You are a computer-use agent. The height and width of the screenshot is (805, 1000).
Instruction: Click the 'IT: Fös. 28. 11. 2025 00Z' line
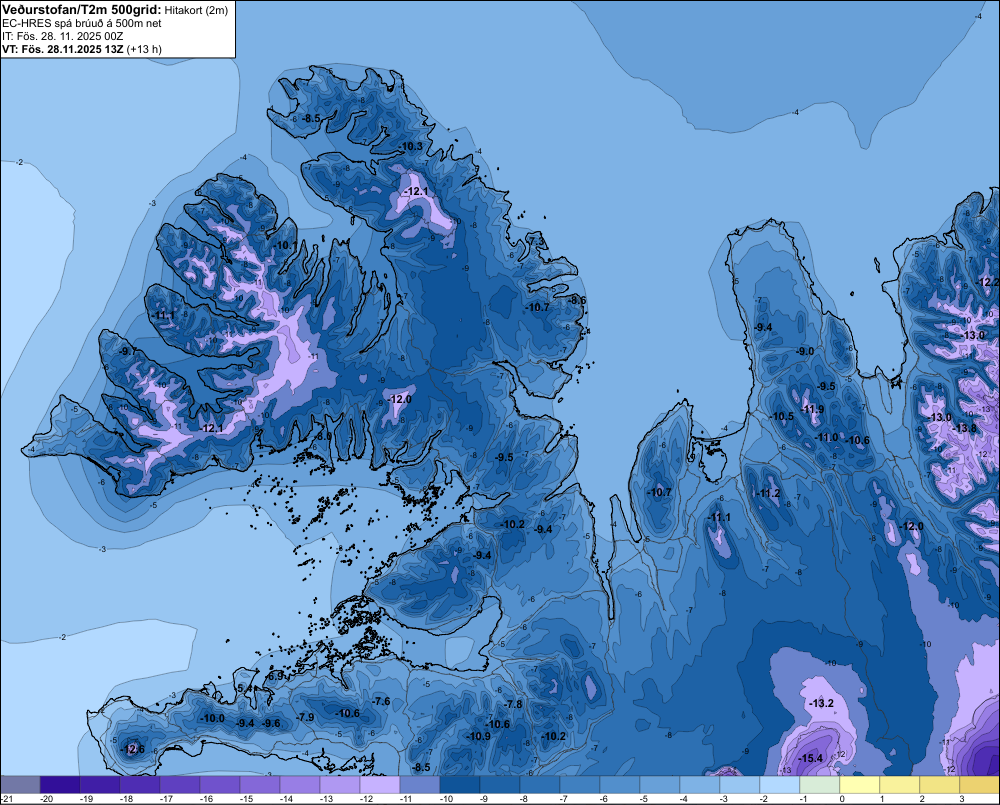tap(62, 36)
